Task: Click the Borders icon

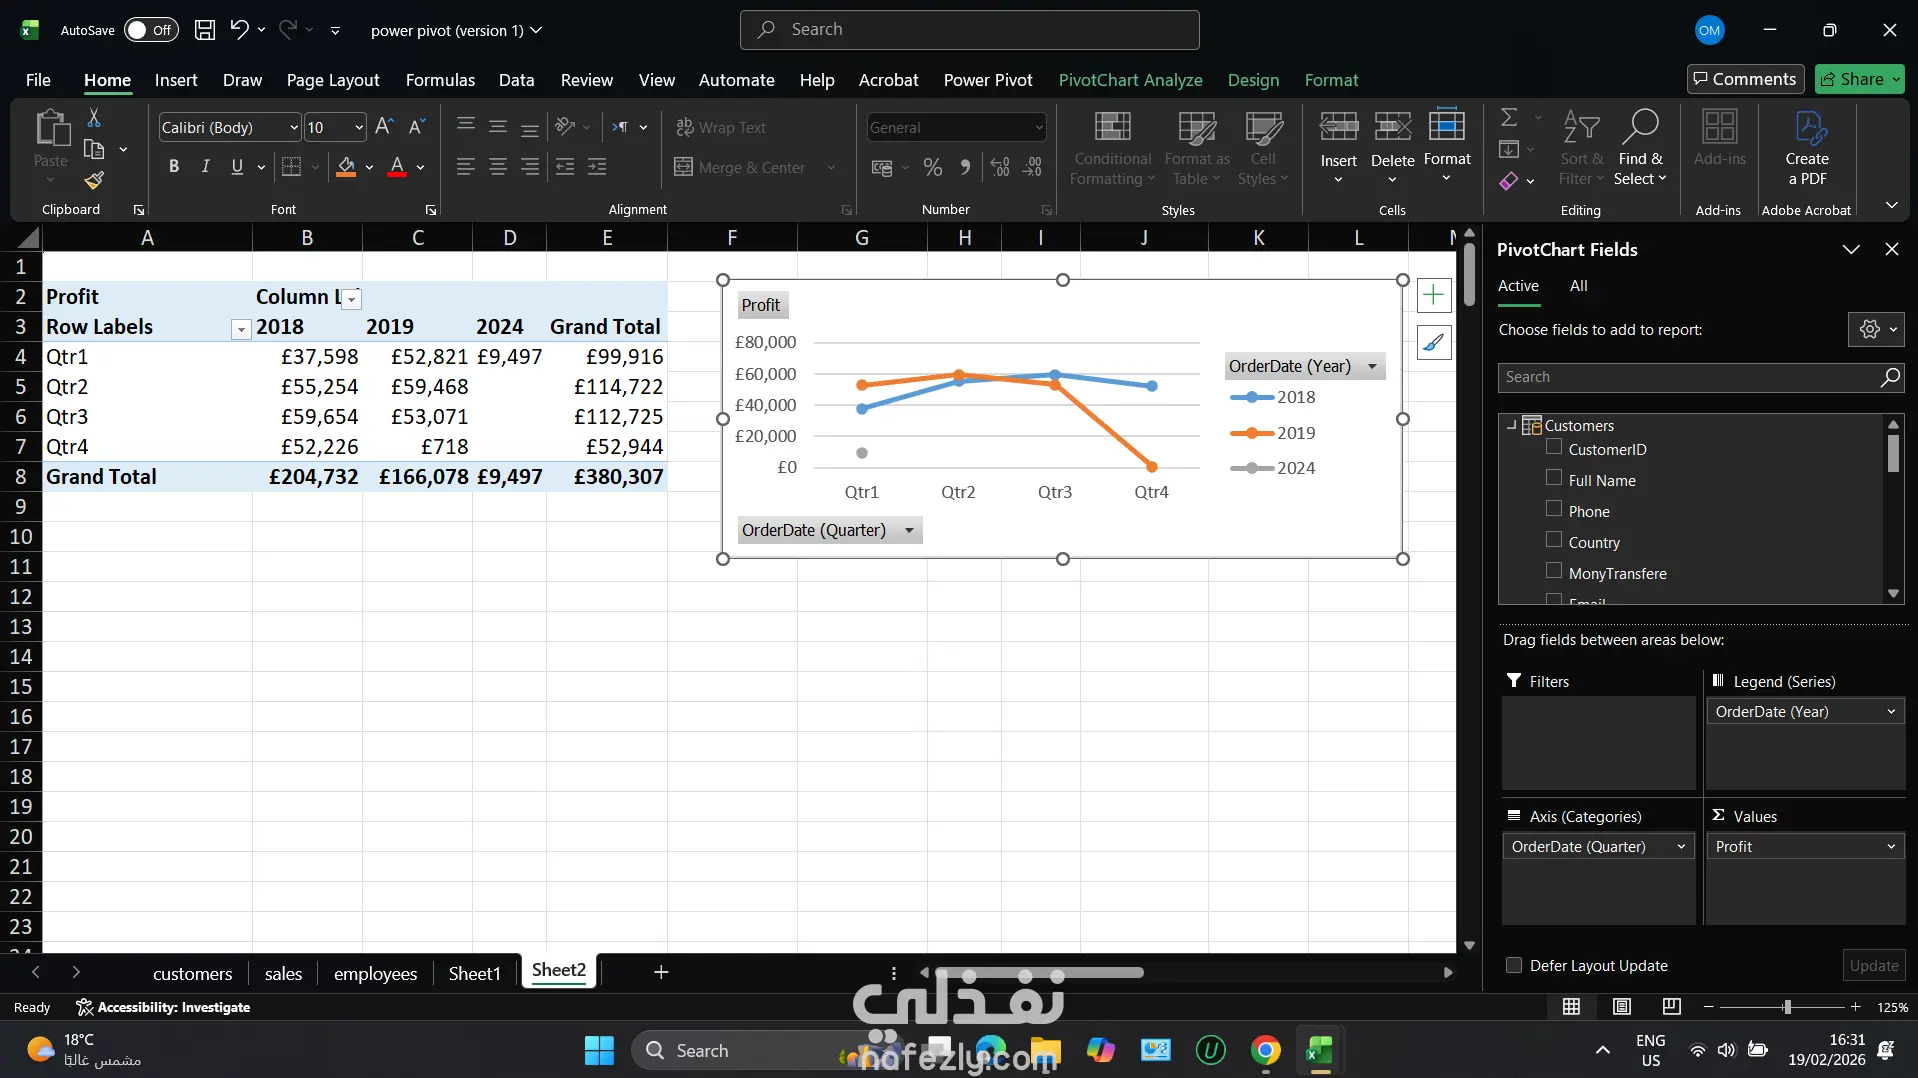Action: coord(291,167)
